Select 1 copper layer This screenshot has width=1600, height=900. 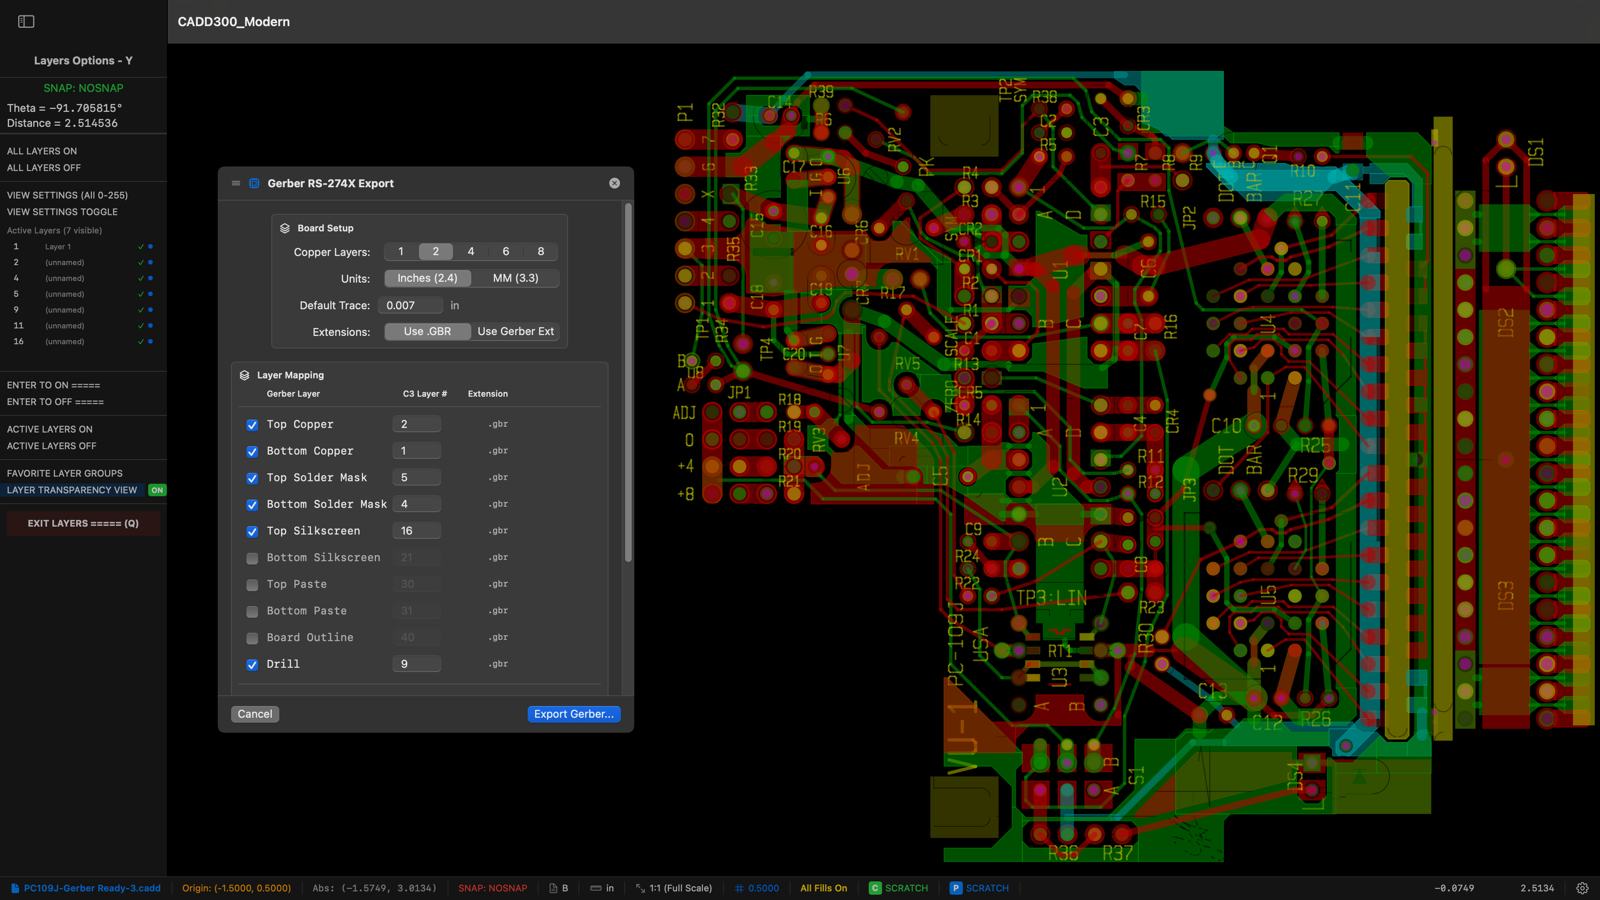click(x=401, y=252)
